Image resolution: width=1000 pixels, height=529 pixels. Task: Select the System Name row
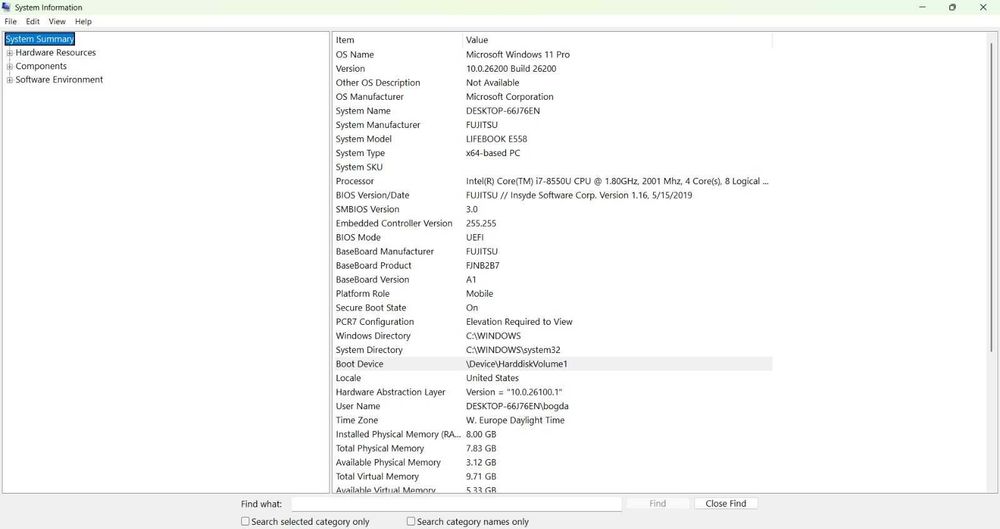click(x=552, y=110)
